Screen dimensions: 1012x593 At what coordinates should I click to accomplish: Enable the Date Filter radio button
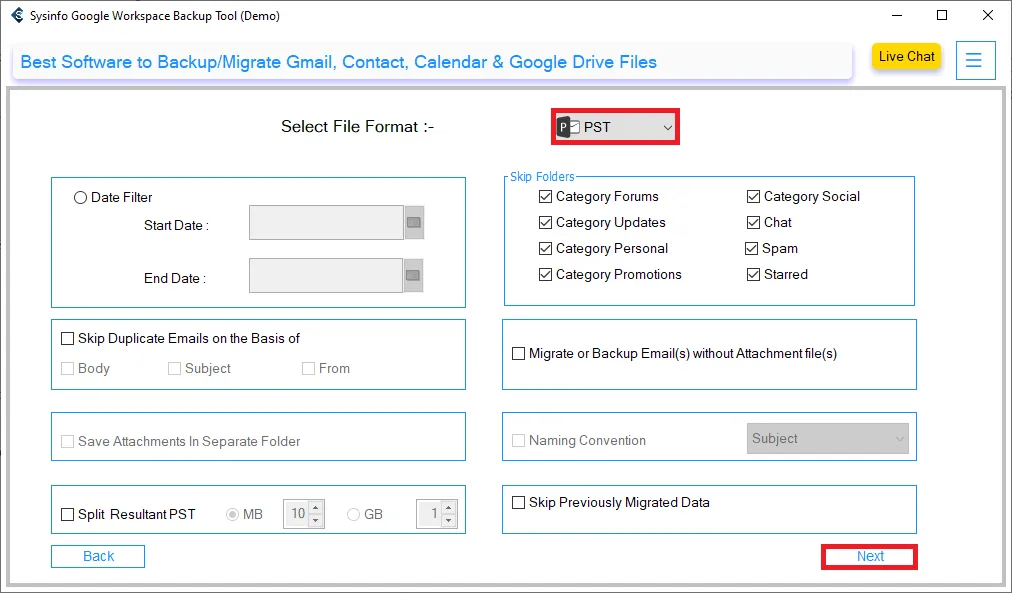click(x=80, y=197)
